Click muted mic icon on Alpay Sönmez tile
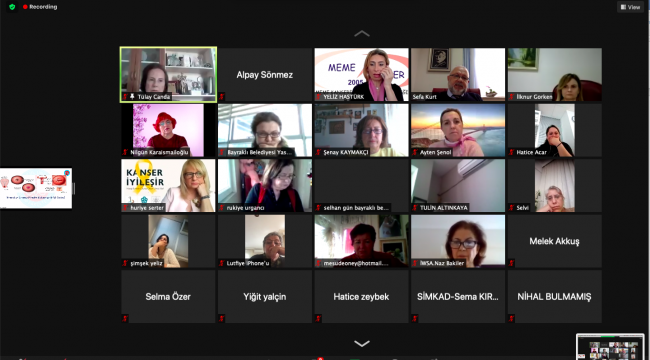The height and width of the screenshot is (360, 650). 222,97
